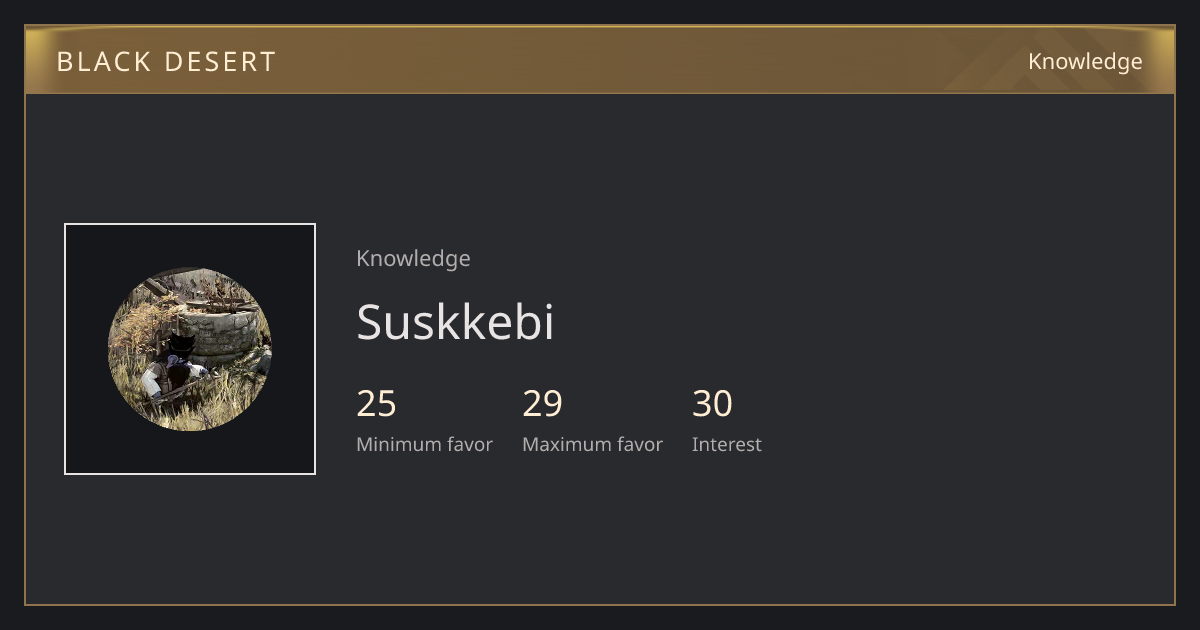Click the well in the Suskkebi image
The height and width of the screenshot is (630, 1200).
pyautogui.click(x=222, y=332)
